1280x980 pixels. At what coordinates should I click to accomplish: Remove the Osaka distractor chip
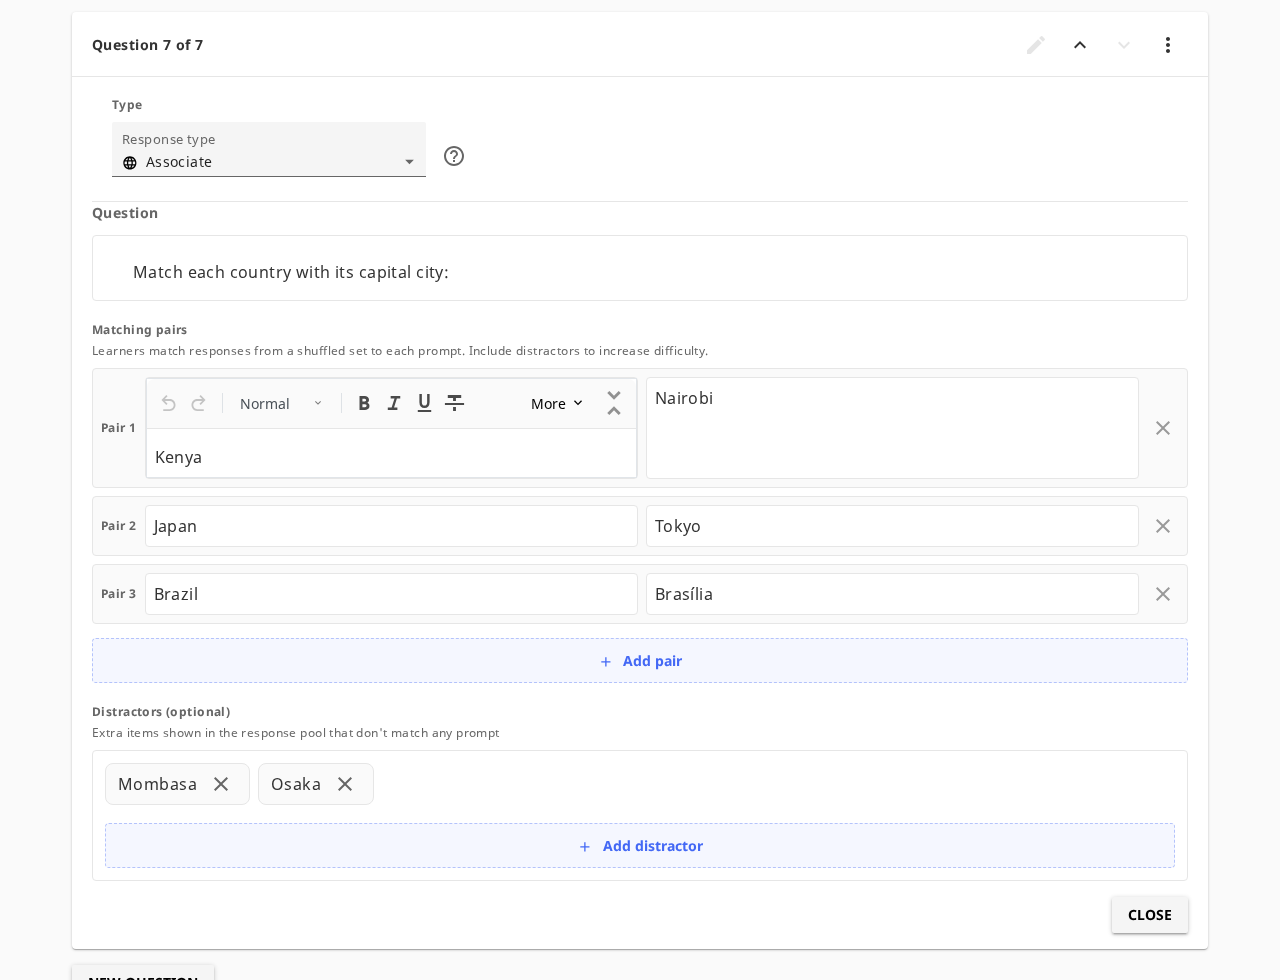pos(345,784)
